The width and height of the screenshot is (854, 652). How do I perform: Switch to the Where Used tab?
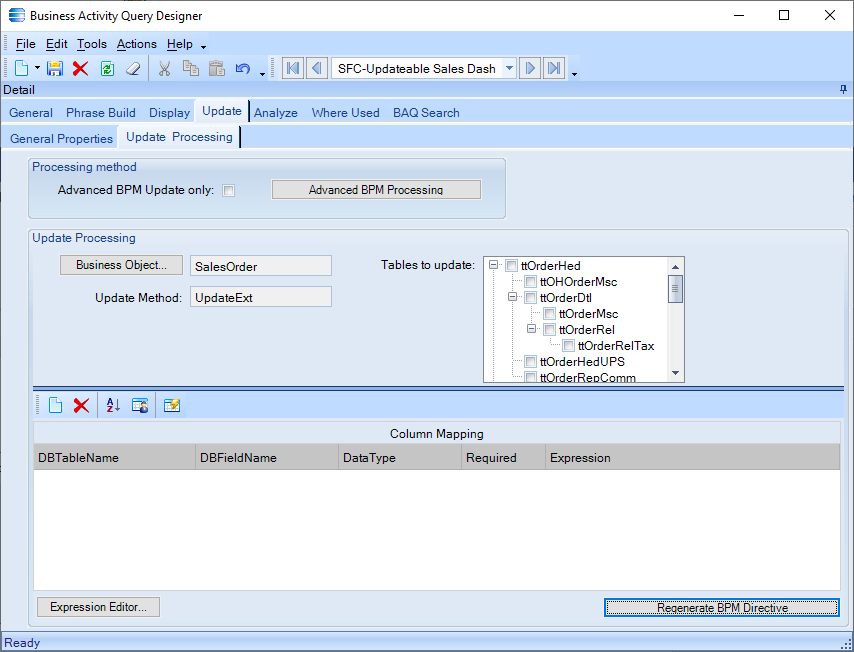345,113
